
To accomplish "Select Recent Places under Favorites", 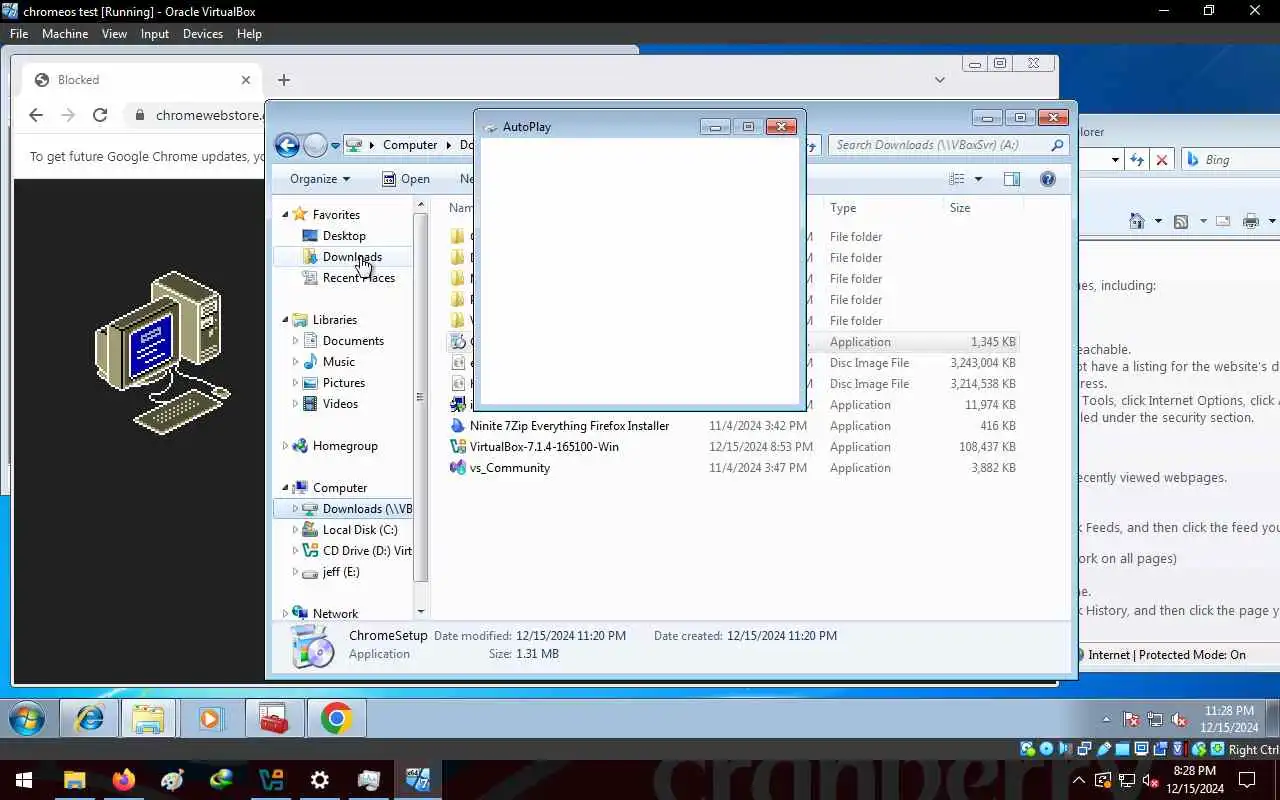I will point(358,278).
